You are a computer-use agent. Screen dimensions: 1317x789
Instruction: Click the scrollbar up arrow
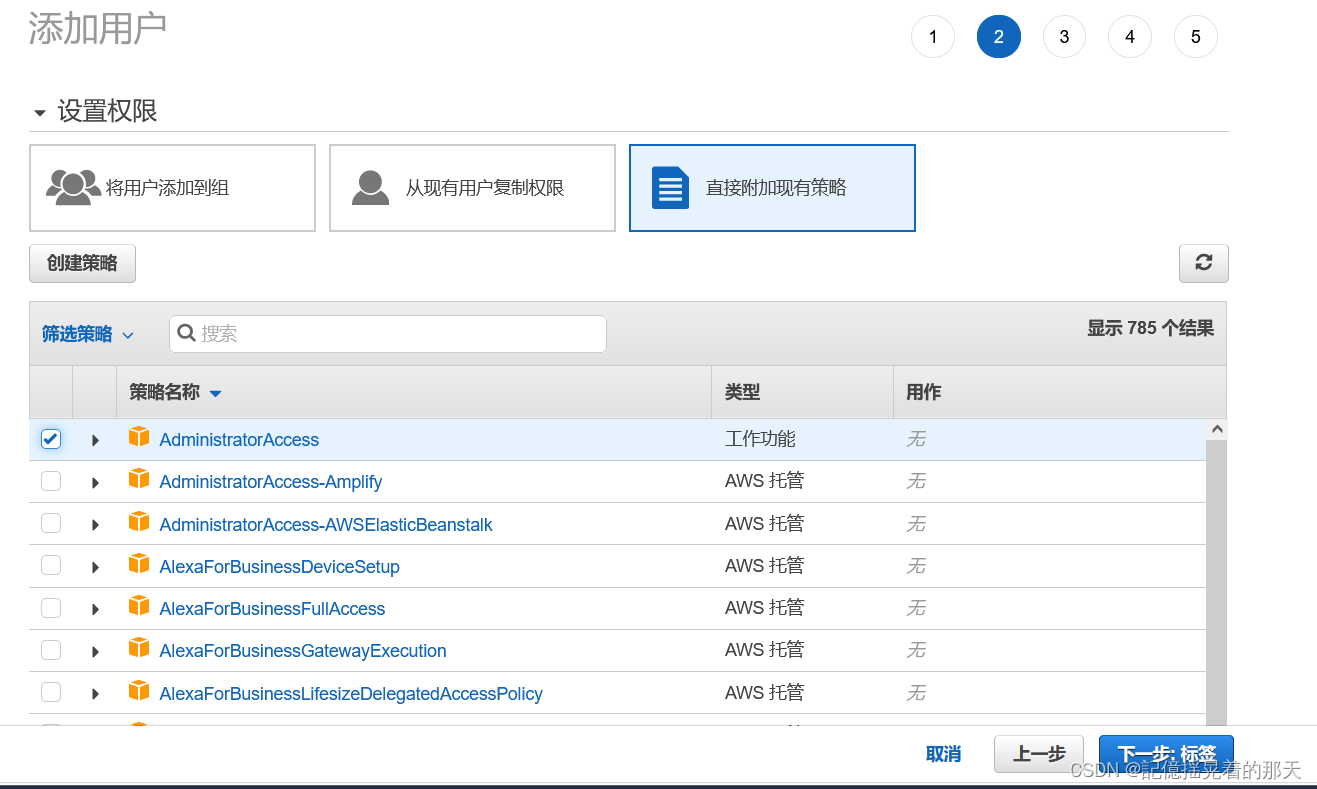pyautogui.click(x=1216, y=429)
